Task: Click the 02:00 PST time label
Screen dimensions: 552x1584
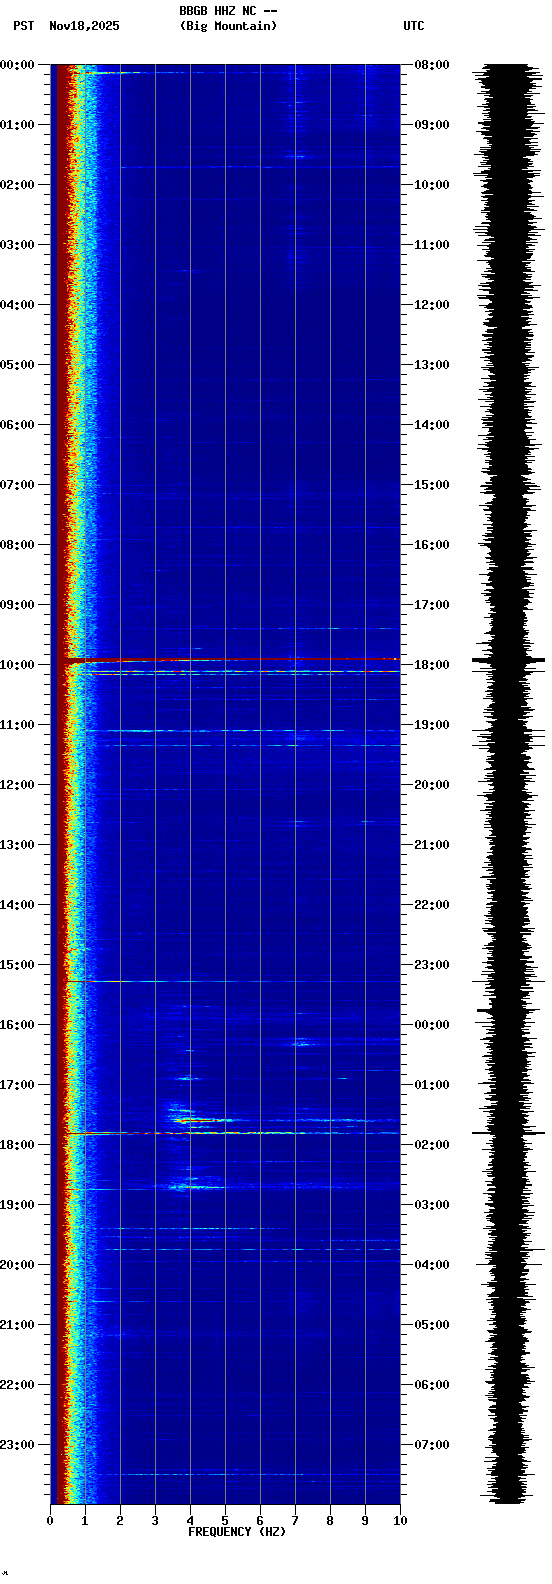Action: tap(17, 185)
